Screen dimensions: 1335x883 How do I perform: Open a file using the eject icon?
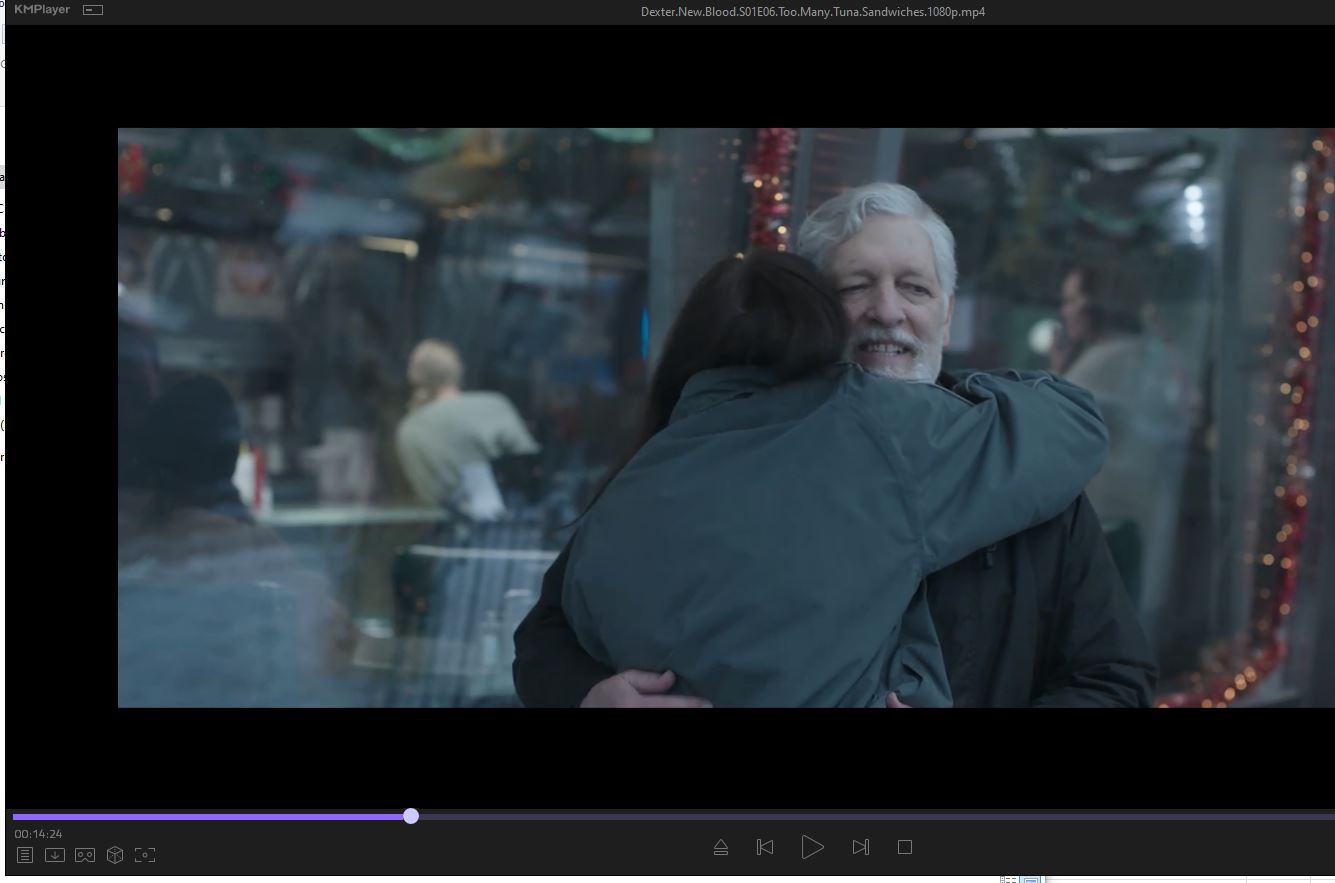coord(721,848)
